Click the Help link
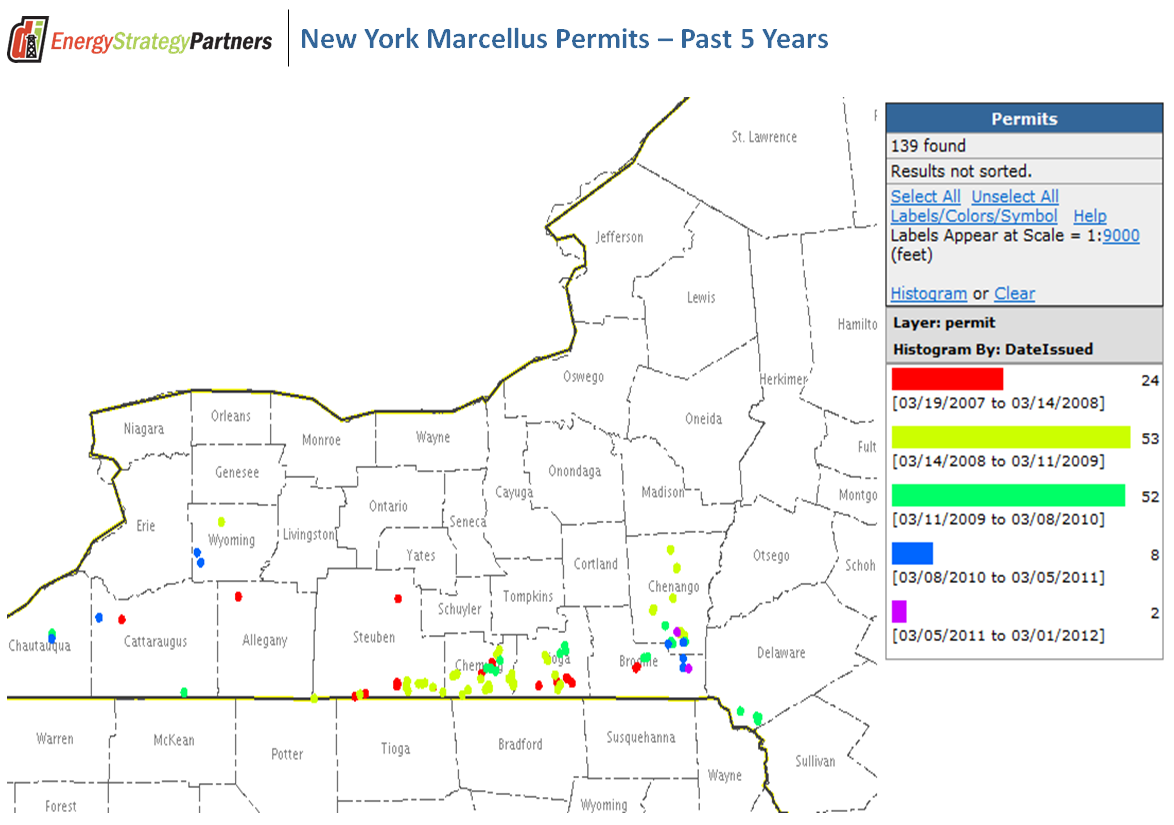 pyautogui.click(x=1089, y=216)
